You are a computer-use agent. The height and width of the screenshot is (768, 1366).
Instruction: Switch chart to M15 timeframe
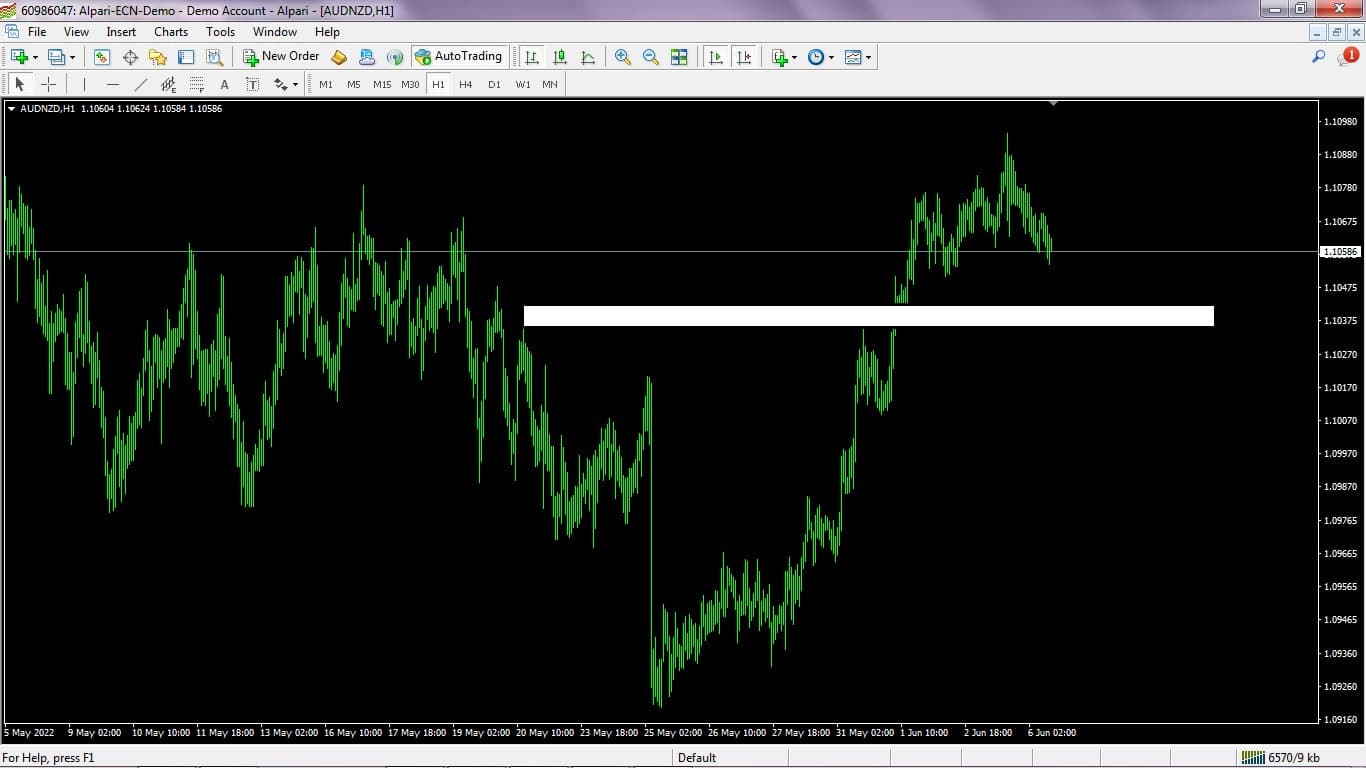tap(382, 84)
